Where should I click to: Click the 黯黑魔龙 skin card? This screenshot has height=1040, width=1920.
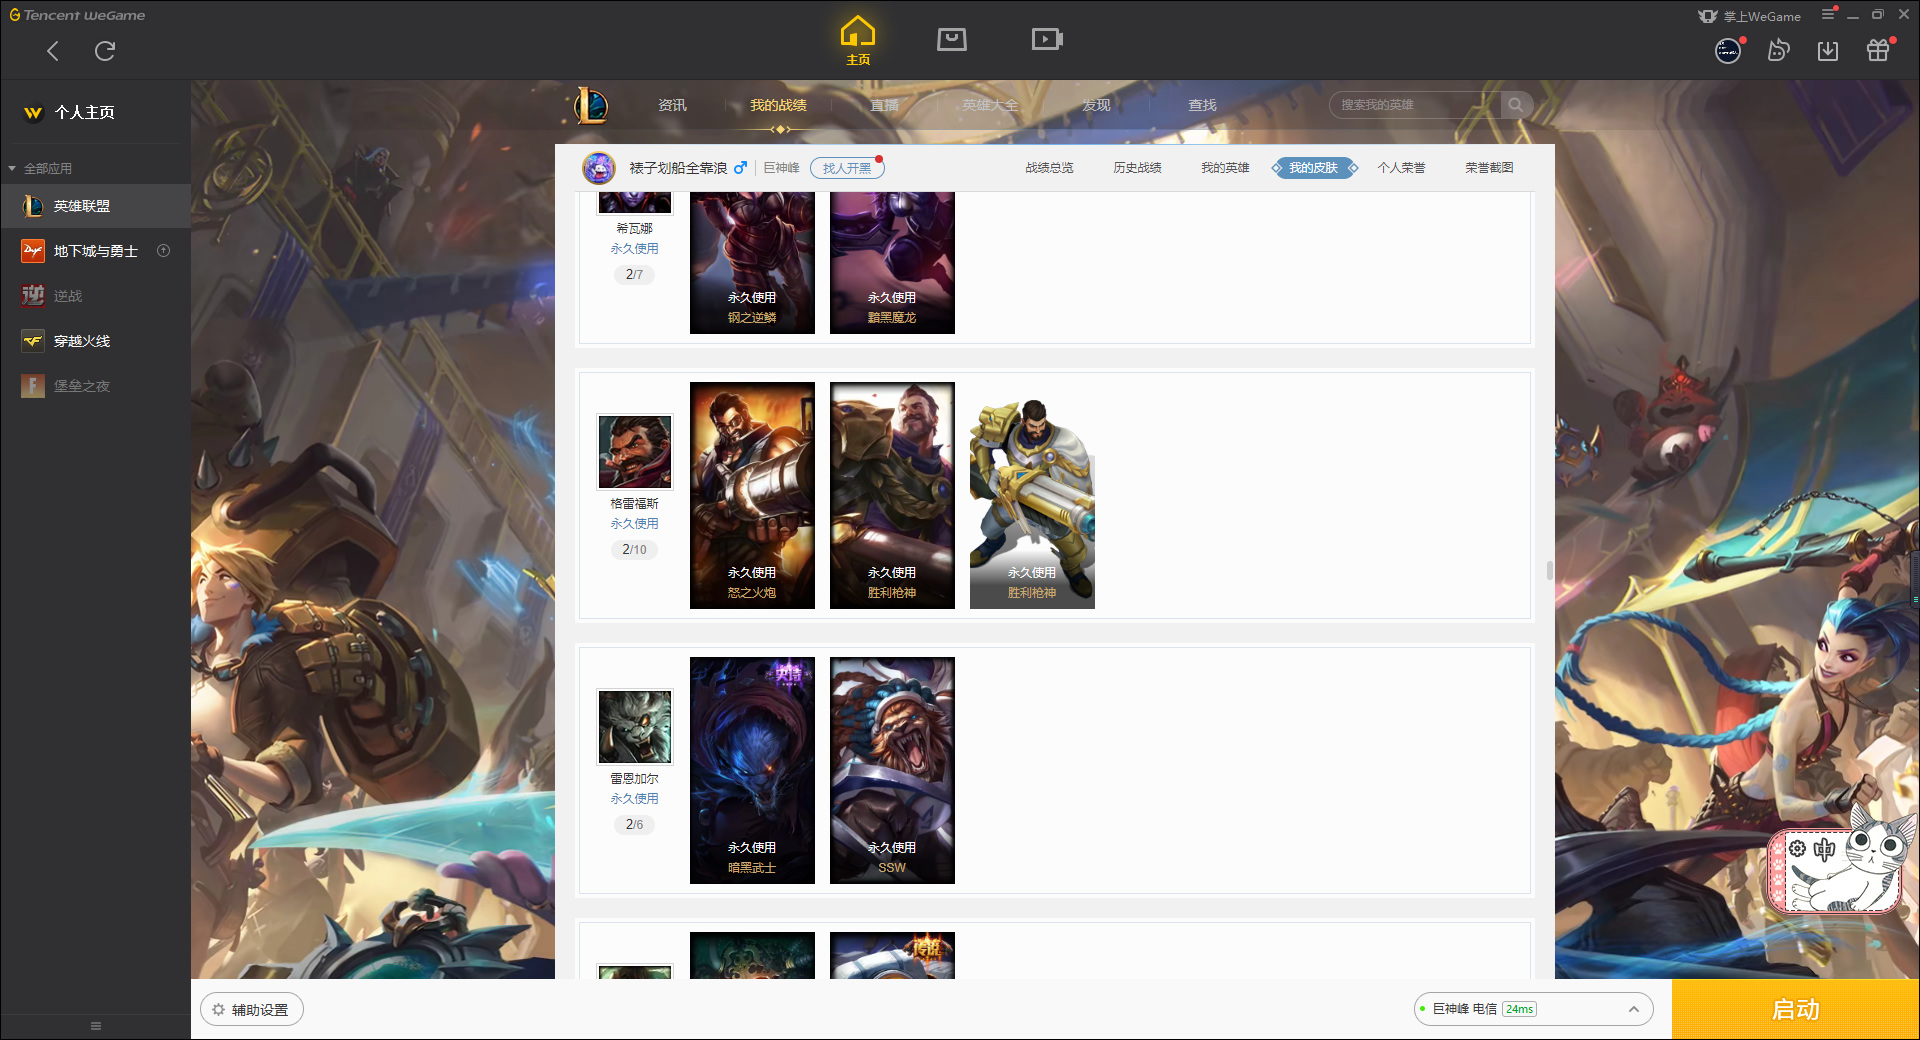click(892, 263)
